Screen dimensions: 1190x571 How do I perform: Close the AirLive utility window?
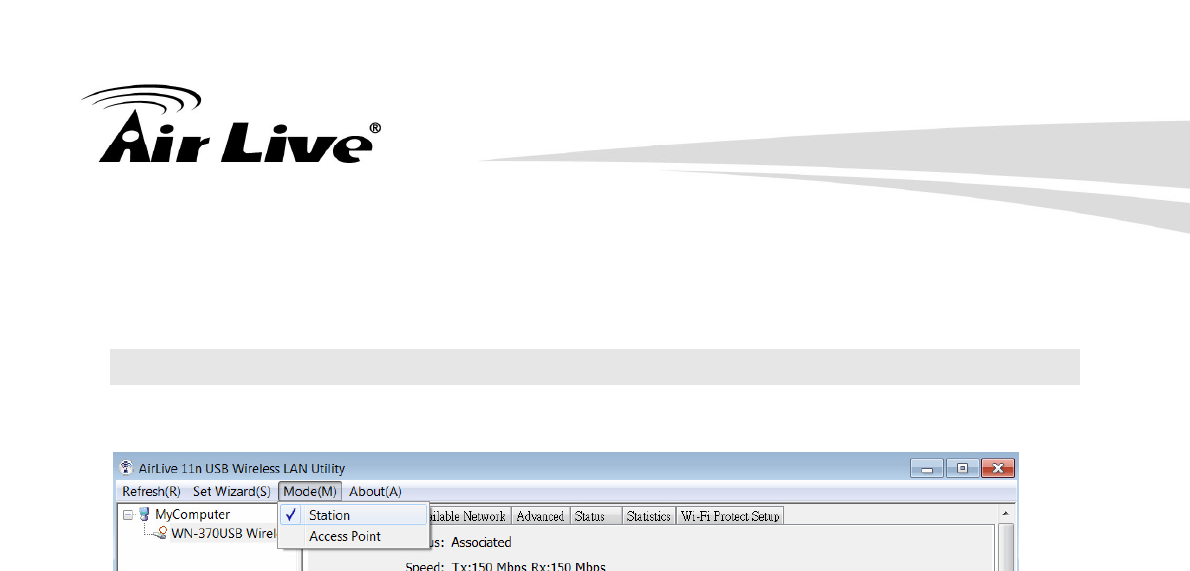point(998,468)
